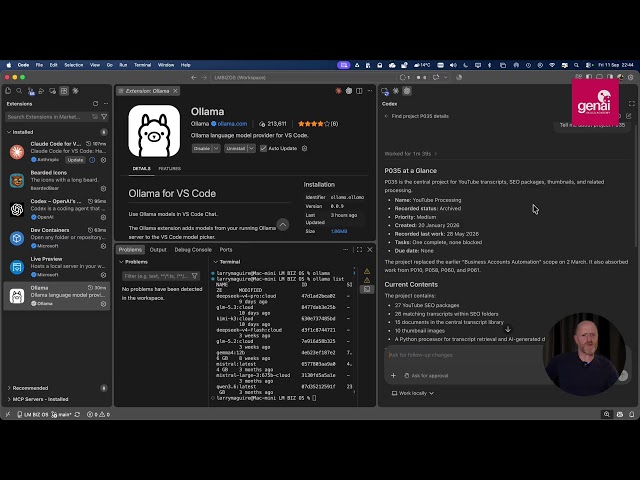Click the Ollama star rating
This screenshot has height=480, width=640.
318,124
